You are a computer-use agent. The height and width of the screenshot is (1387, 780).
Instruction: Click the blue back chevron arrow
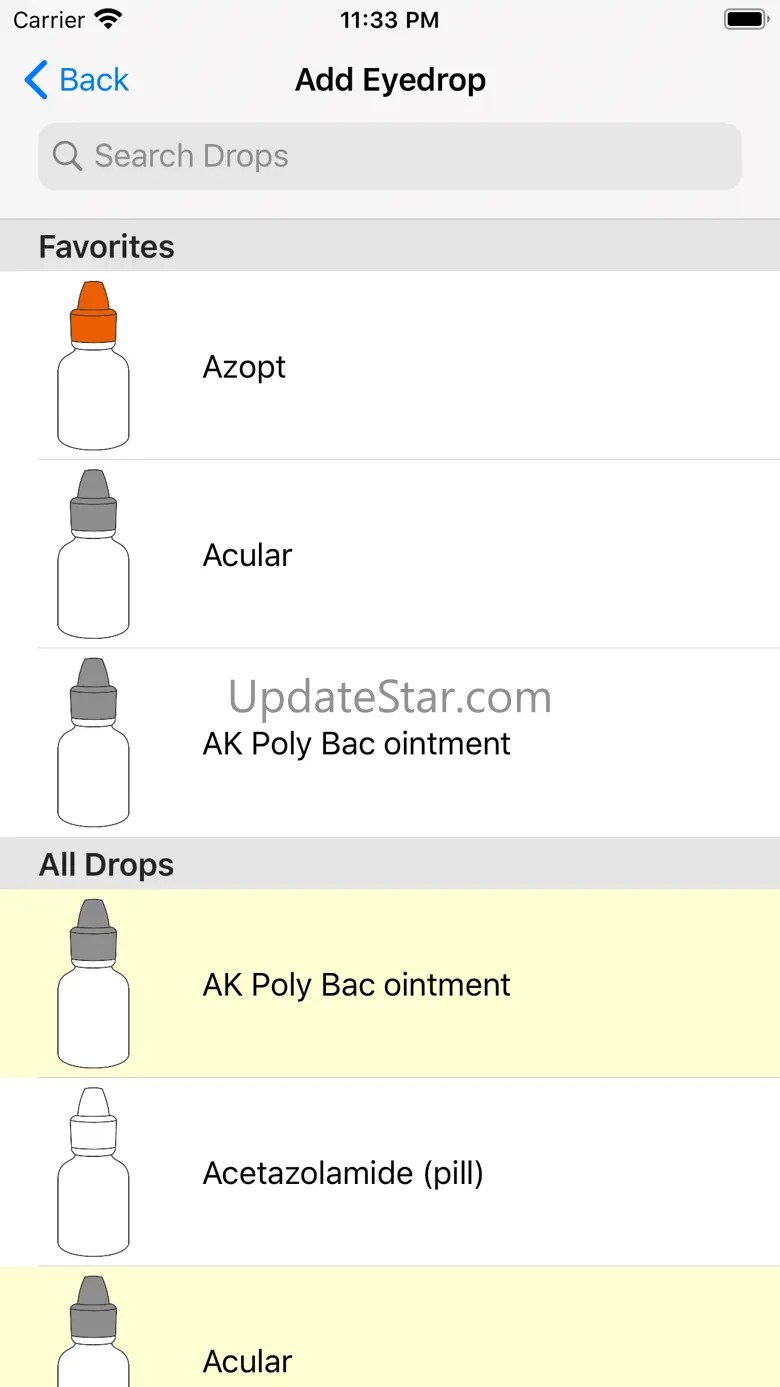(x=36, y=80)
